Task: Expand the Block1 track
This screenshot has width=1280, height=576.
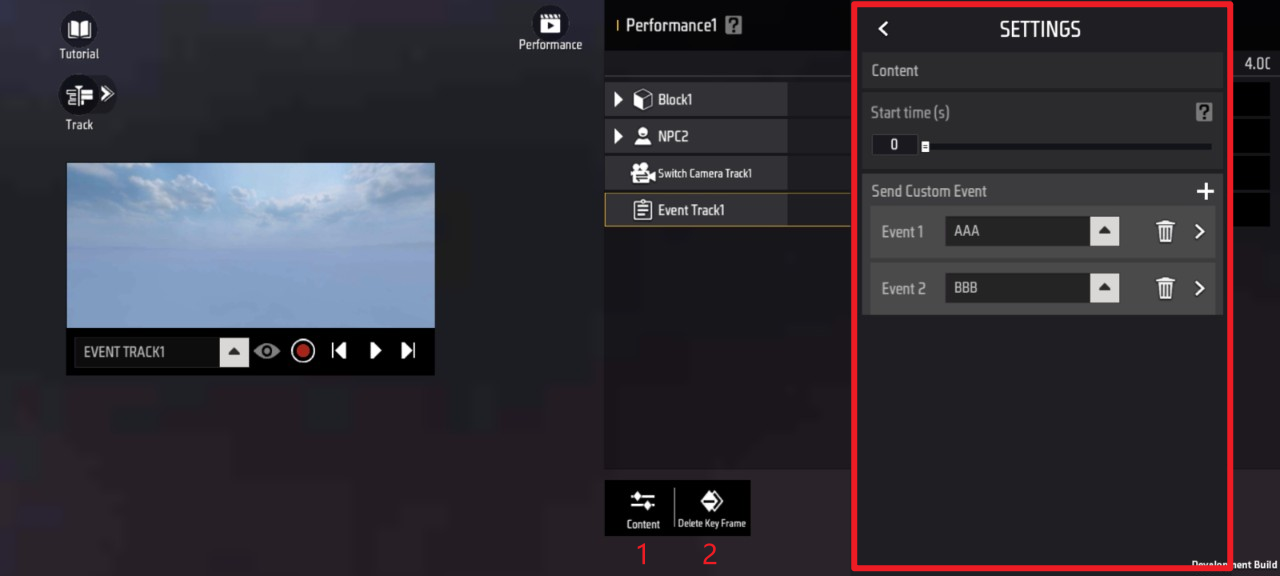Action: coord(618,100)
